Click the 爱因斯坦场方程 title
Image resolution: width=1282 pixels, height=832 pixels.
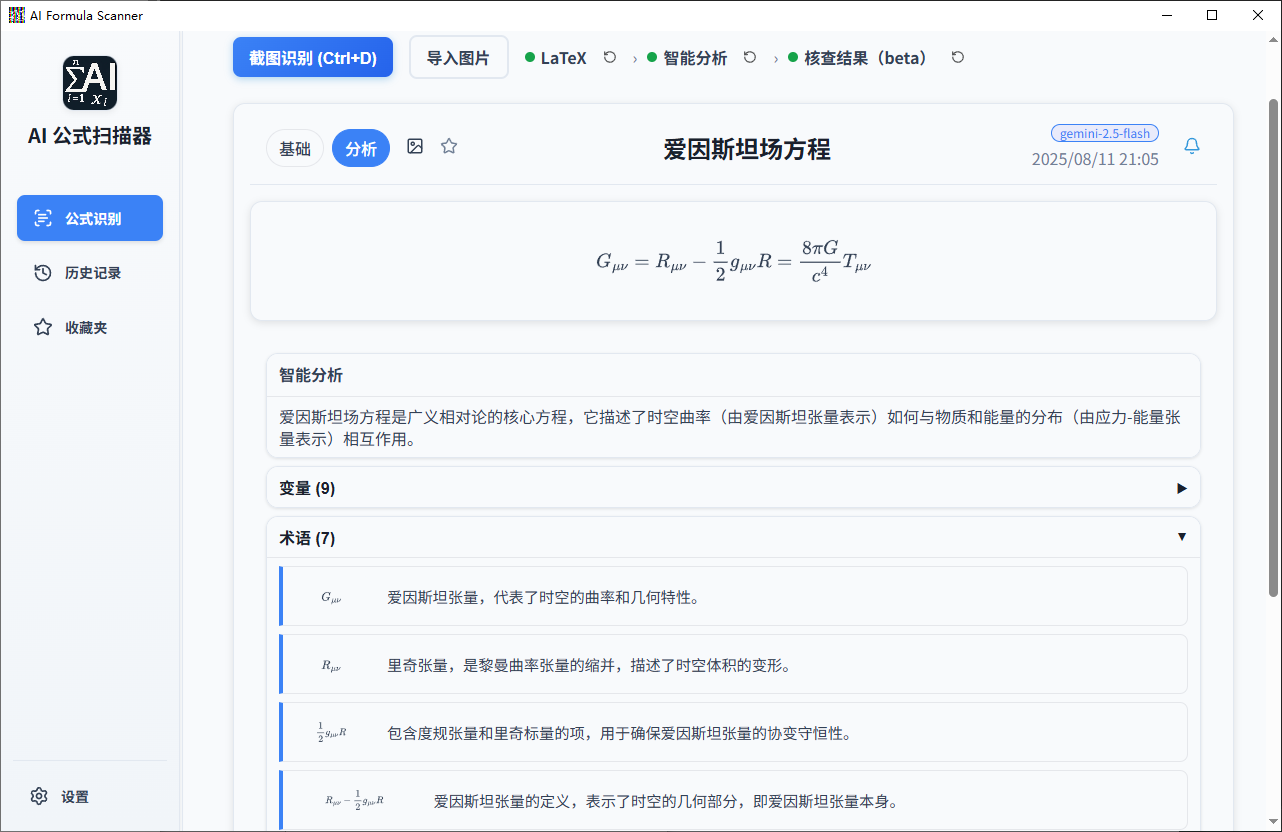pyautogui.click(x=747, y=150)
